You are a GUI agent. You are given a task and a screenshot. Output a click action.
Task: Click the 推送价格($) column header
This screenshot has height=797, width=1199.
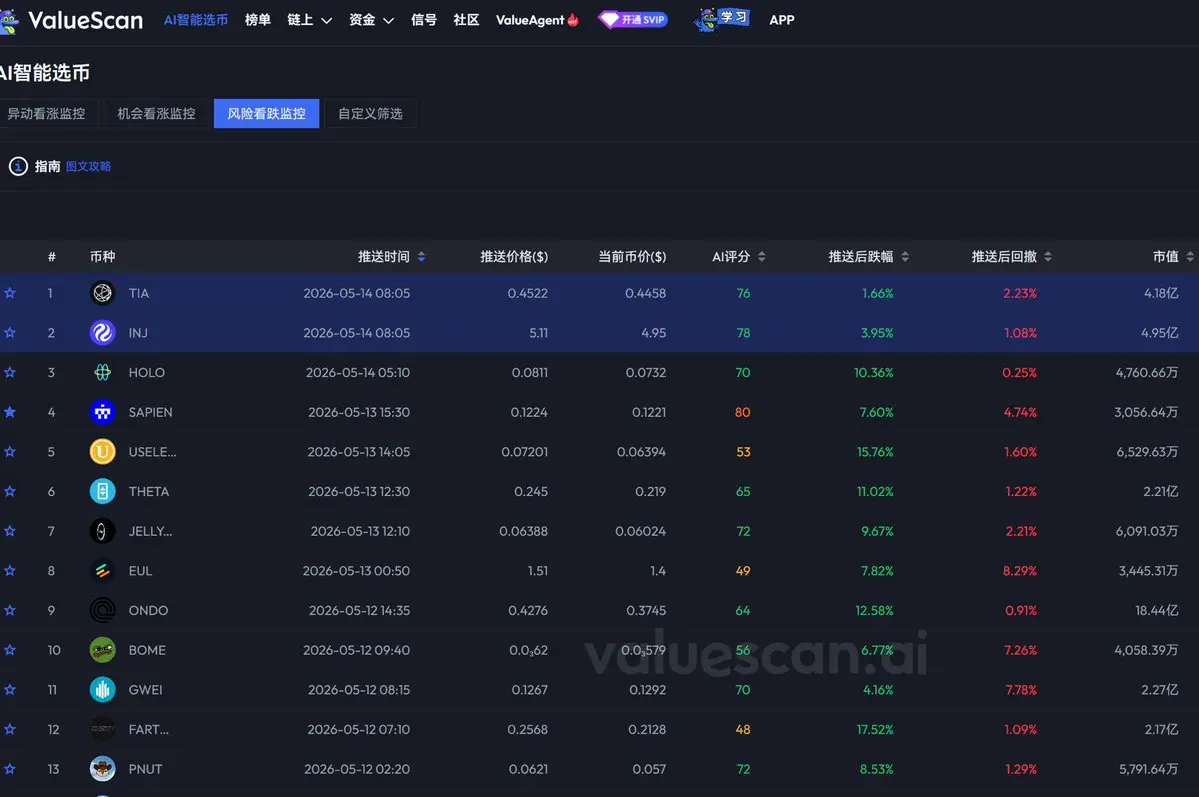tap(514, 257)
